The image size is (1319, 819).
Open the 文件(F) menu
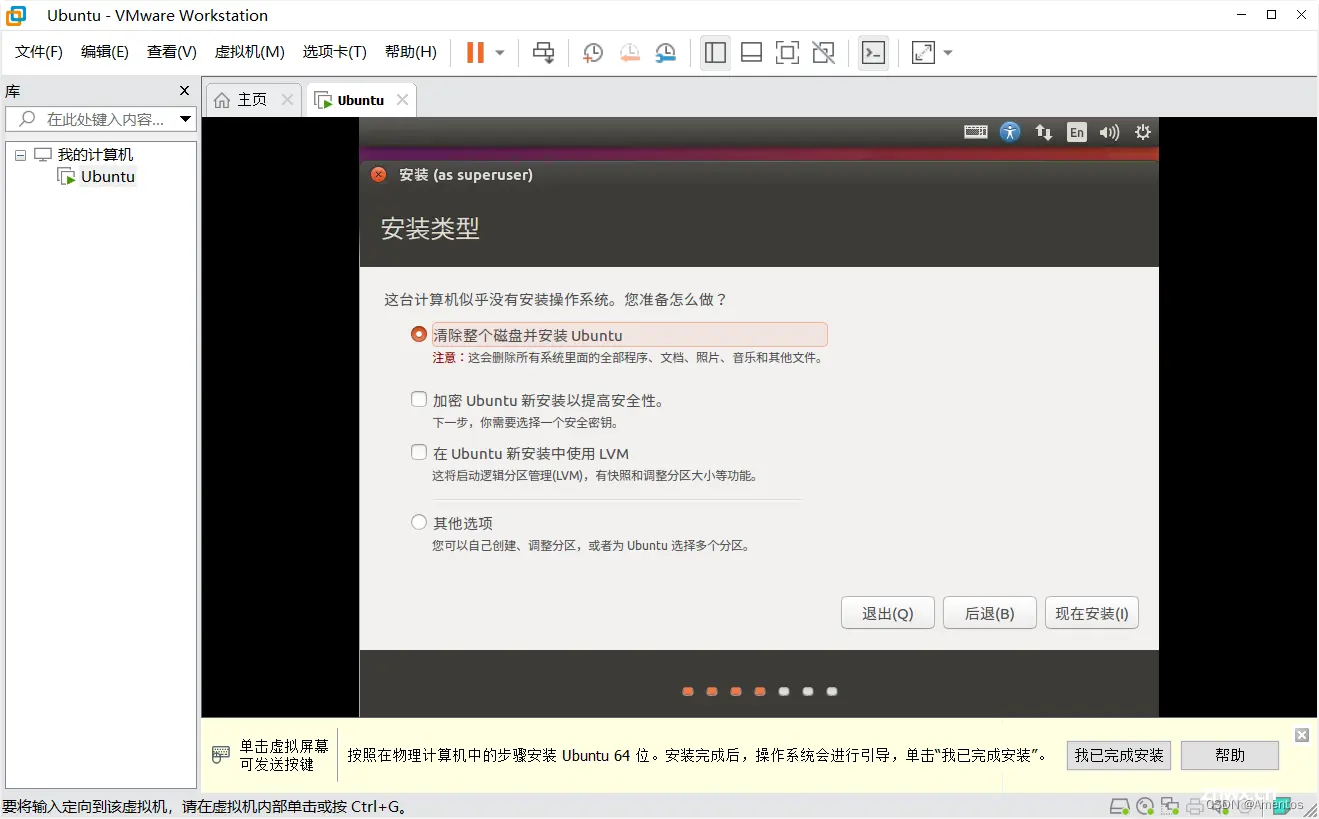click(x=39, y=52)
